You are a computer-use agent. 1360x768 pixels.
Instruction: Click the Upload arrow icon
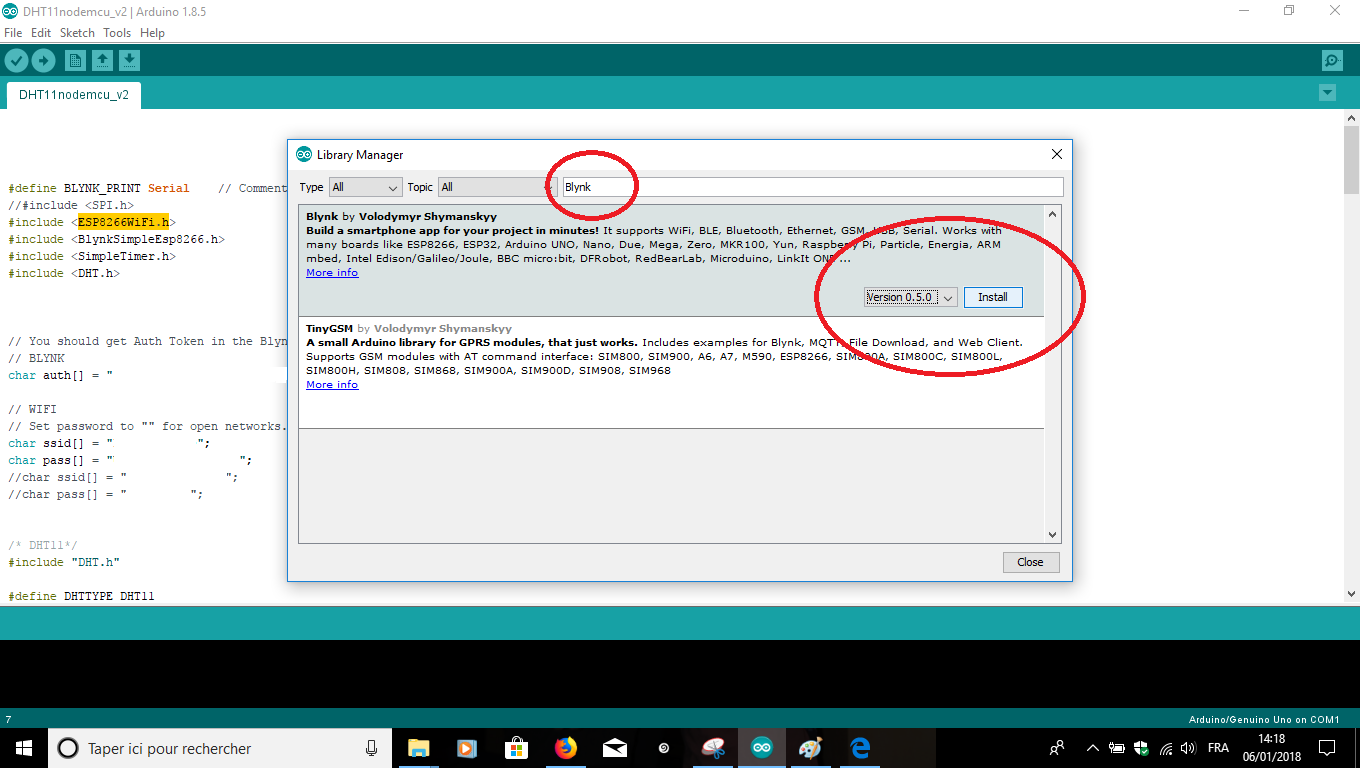(x=43, y=61)
